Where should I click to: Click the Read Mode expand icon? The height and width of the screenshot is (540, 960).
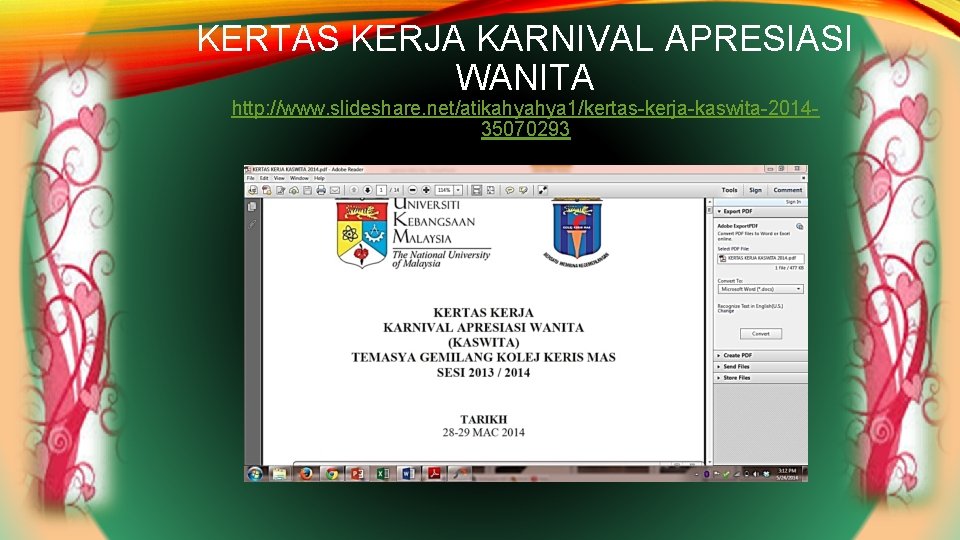point(543,190)
